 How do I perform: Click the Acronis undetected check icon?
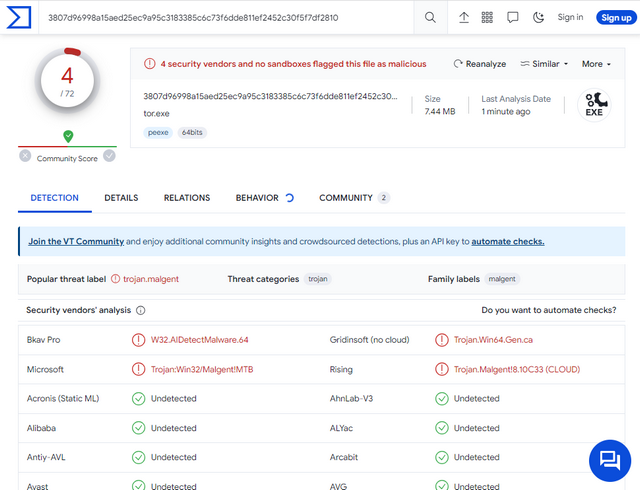pyautogui.click(x=138, y=399)
